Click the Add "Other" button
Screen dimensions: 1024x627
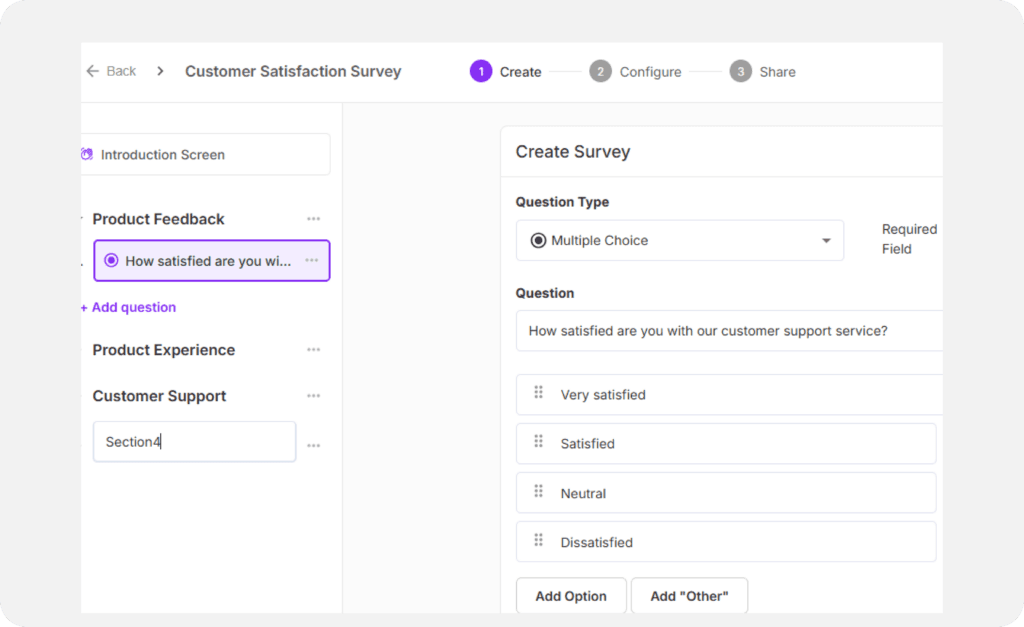tap(689, 596)
